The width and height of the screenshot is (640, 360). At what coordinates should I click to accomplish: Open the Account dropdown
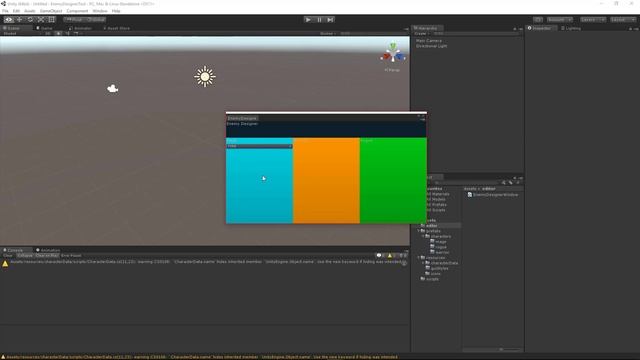coord(560,20)
